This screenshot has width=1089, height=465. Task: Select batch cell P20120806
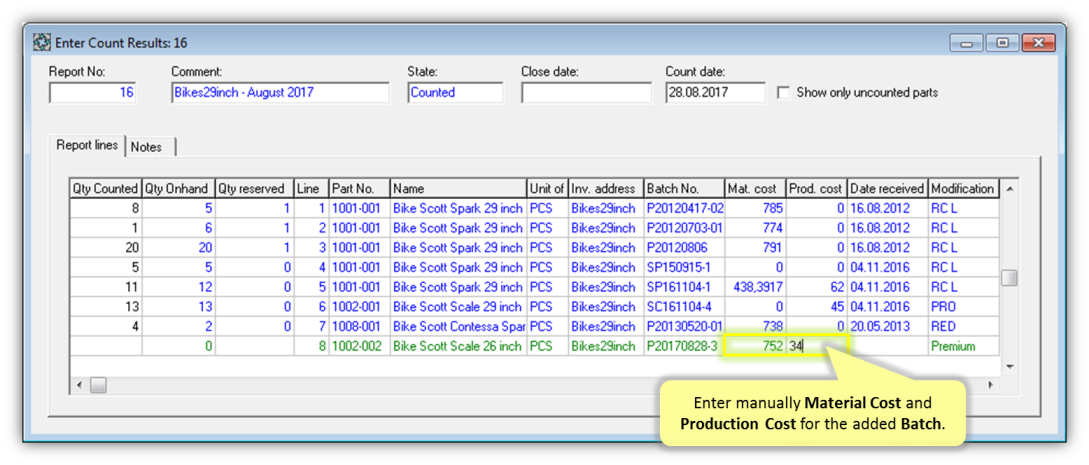pyautogui.click(x=684, y=247)
